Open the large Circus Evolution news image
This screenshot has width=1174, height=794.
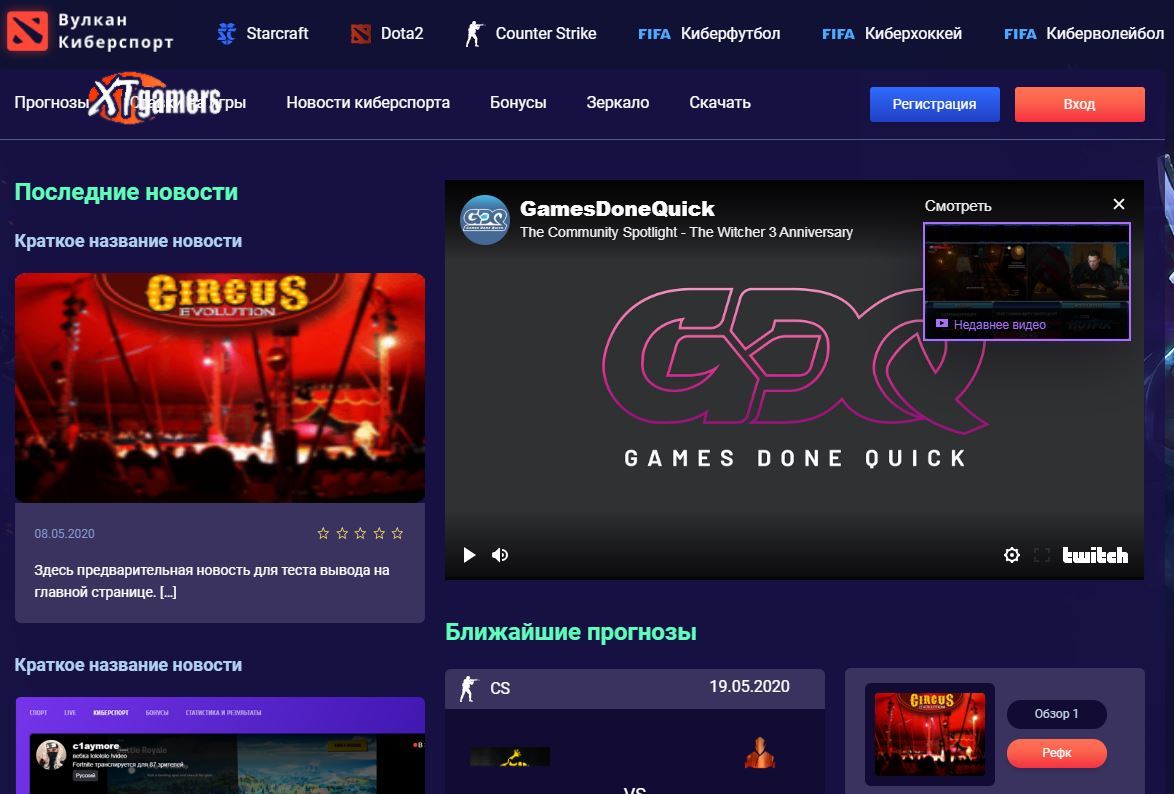[220, 387]
